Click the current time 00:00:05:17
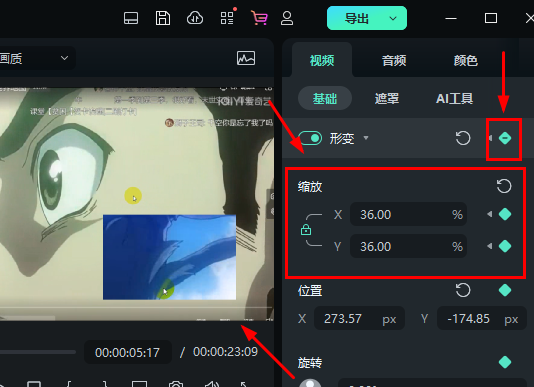Viewport: 534px width, 387px height. point(127,352)
